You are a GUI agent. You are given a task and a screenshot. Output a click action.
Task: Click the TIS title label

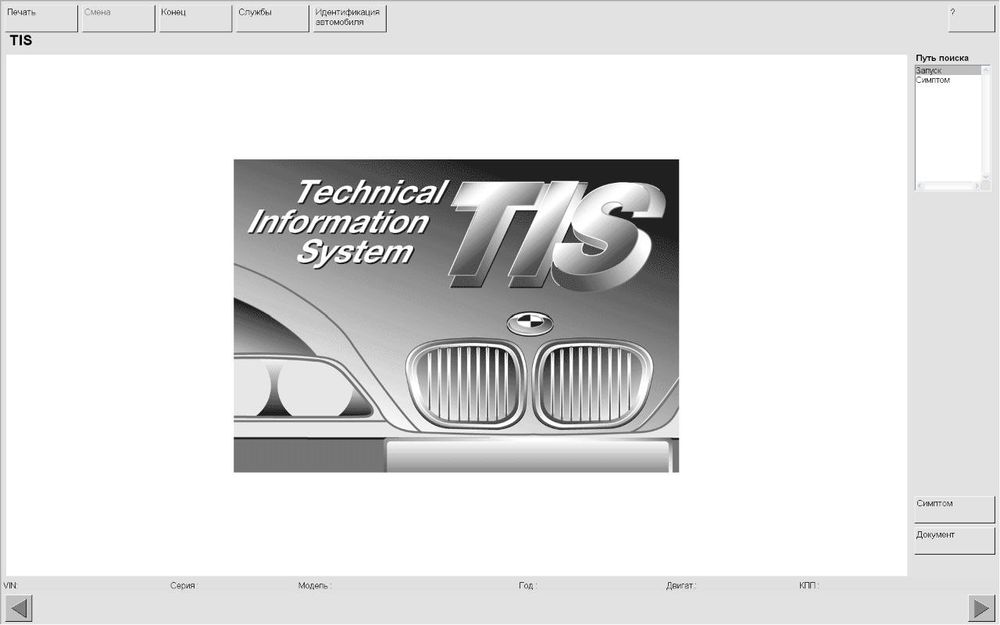[20, 40]
